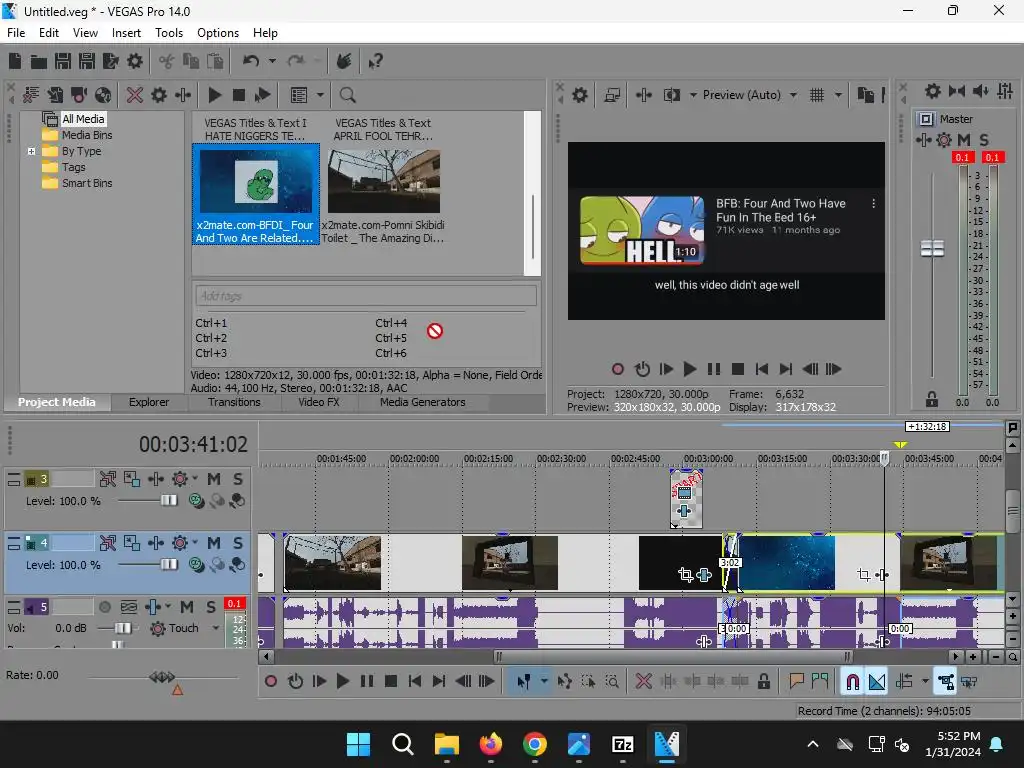
Task: Open the preview overlays grid icon
Action: pos(817,95)
